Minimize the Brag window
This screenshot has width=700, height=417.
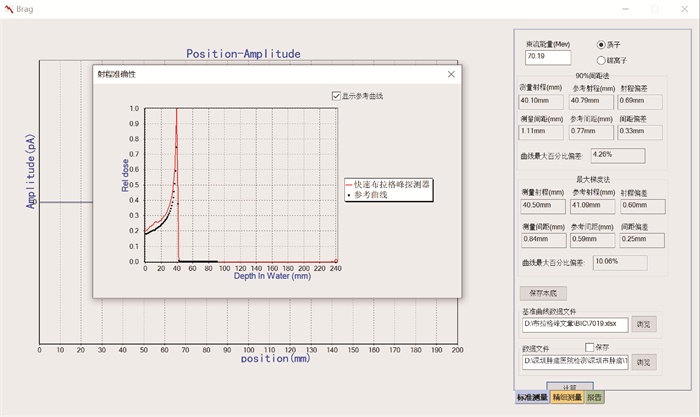click(x=626, y=9)
